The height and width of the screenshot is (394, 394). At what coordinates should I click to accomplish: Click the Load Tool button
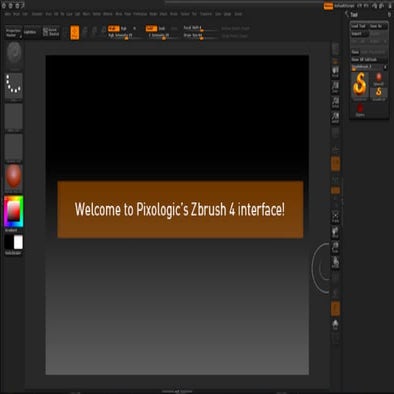[x=359, y=26]
